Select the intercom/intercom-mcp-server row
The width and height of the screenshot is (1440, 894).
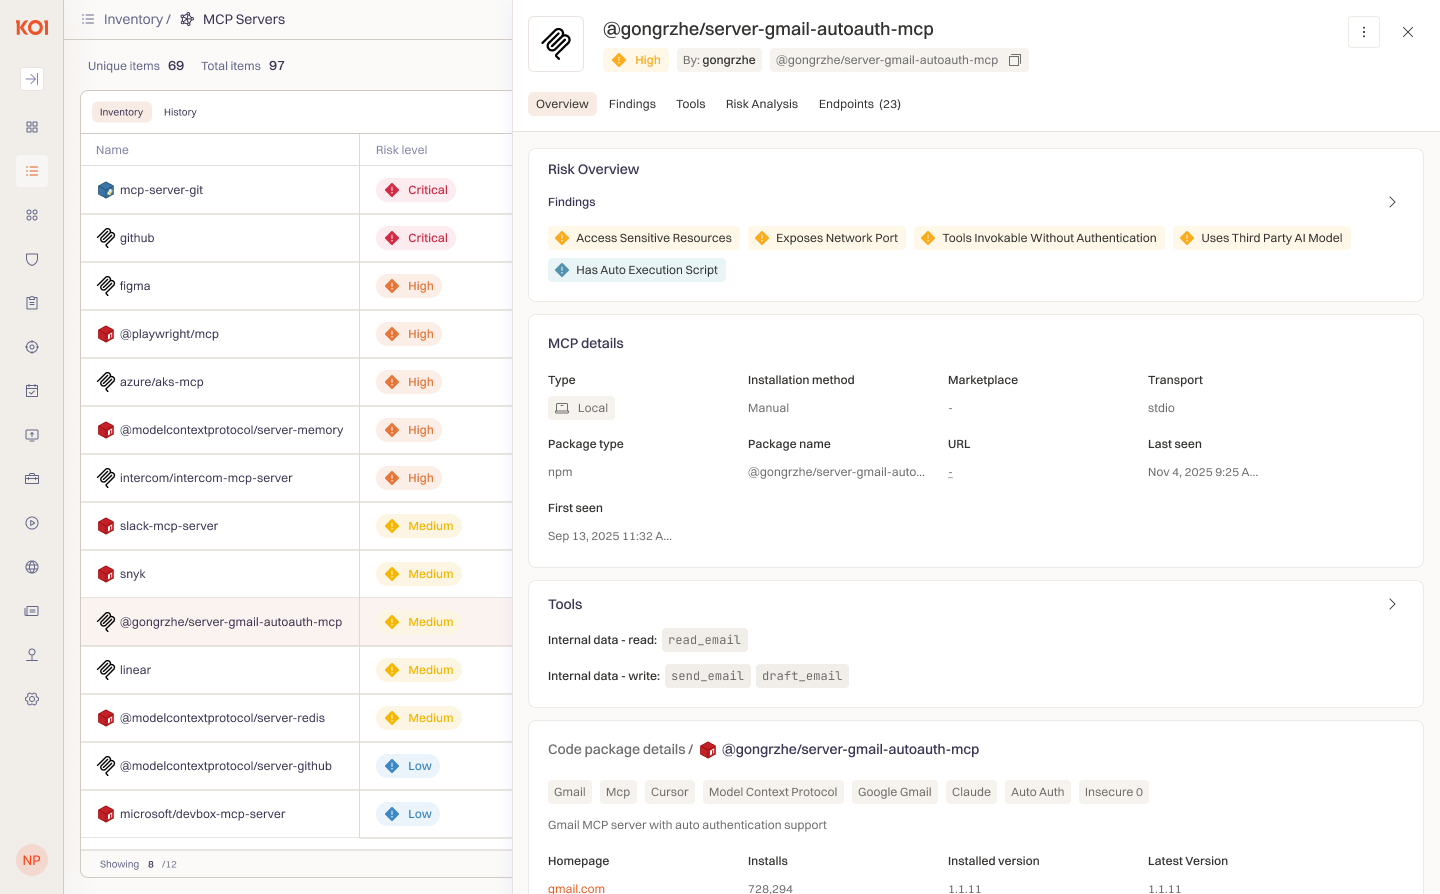pos(297,478)
